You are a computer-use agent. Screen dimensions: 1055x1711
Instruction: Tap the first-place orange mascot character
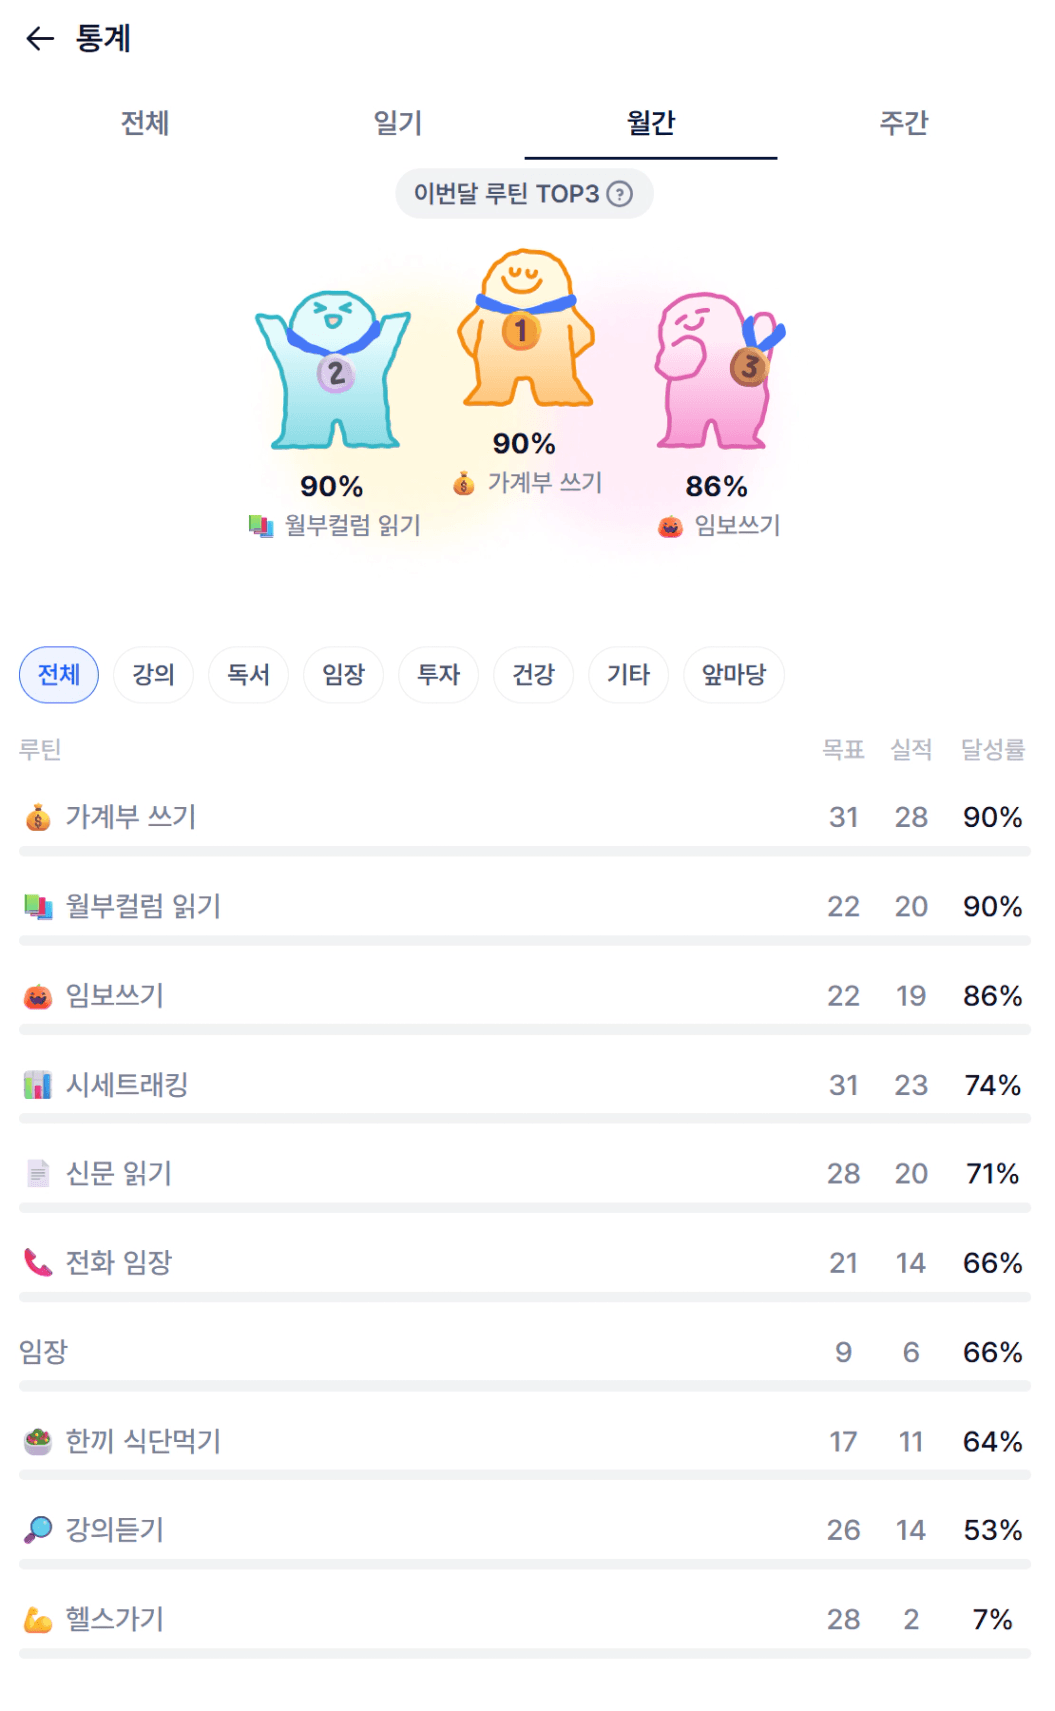coord(525,330)
